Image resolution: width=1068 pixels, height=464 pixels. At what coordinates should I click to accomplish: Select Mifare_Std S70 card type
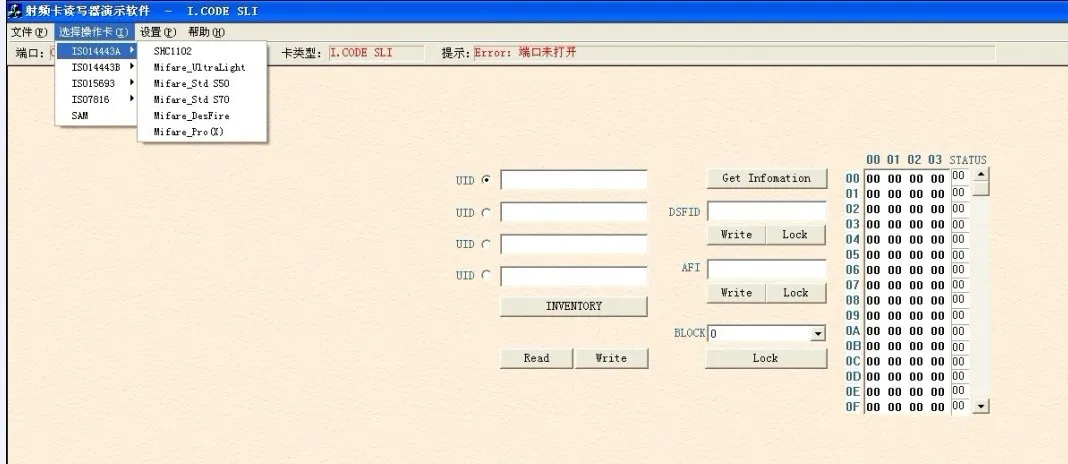pos(202,99)
